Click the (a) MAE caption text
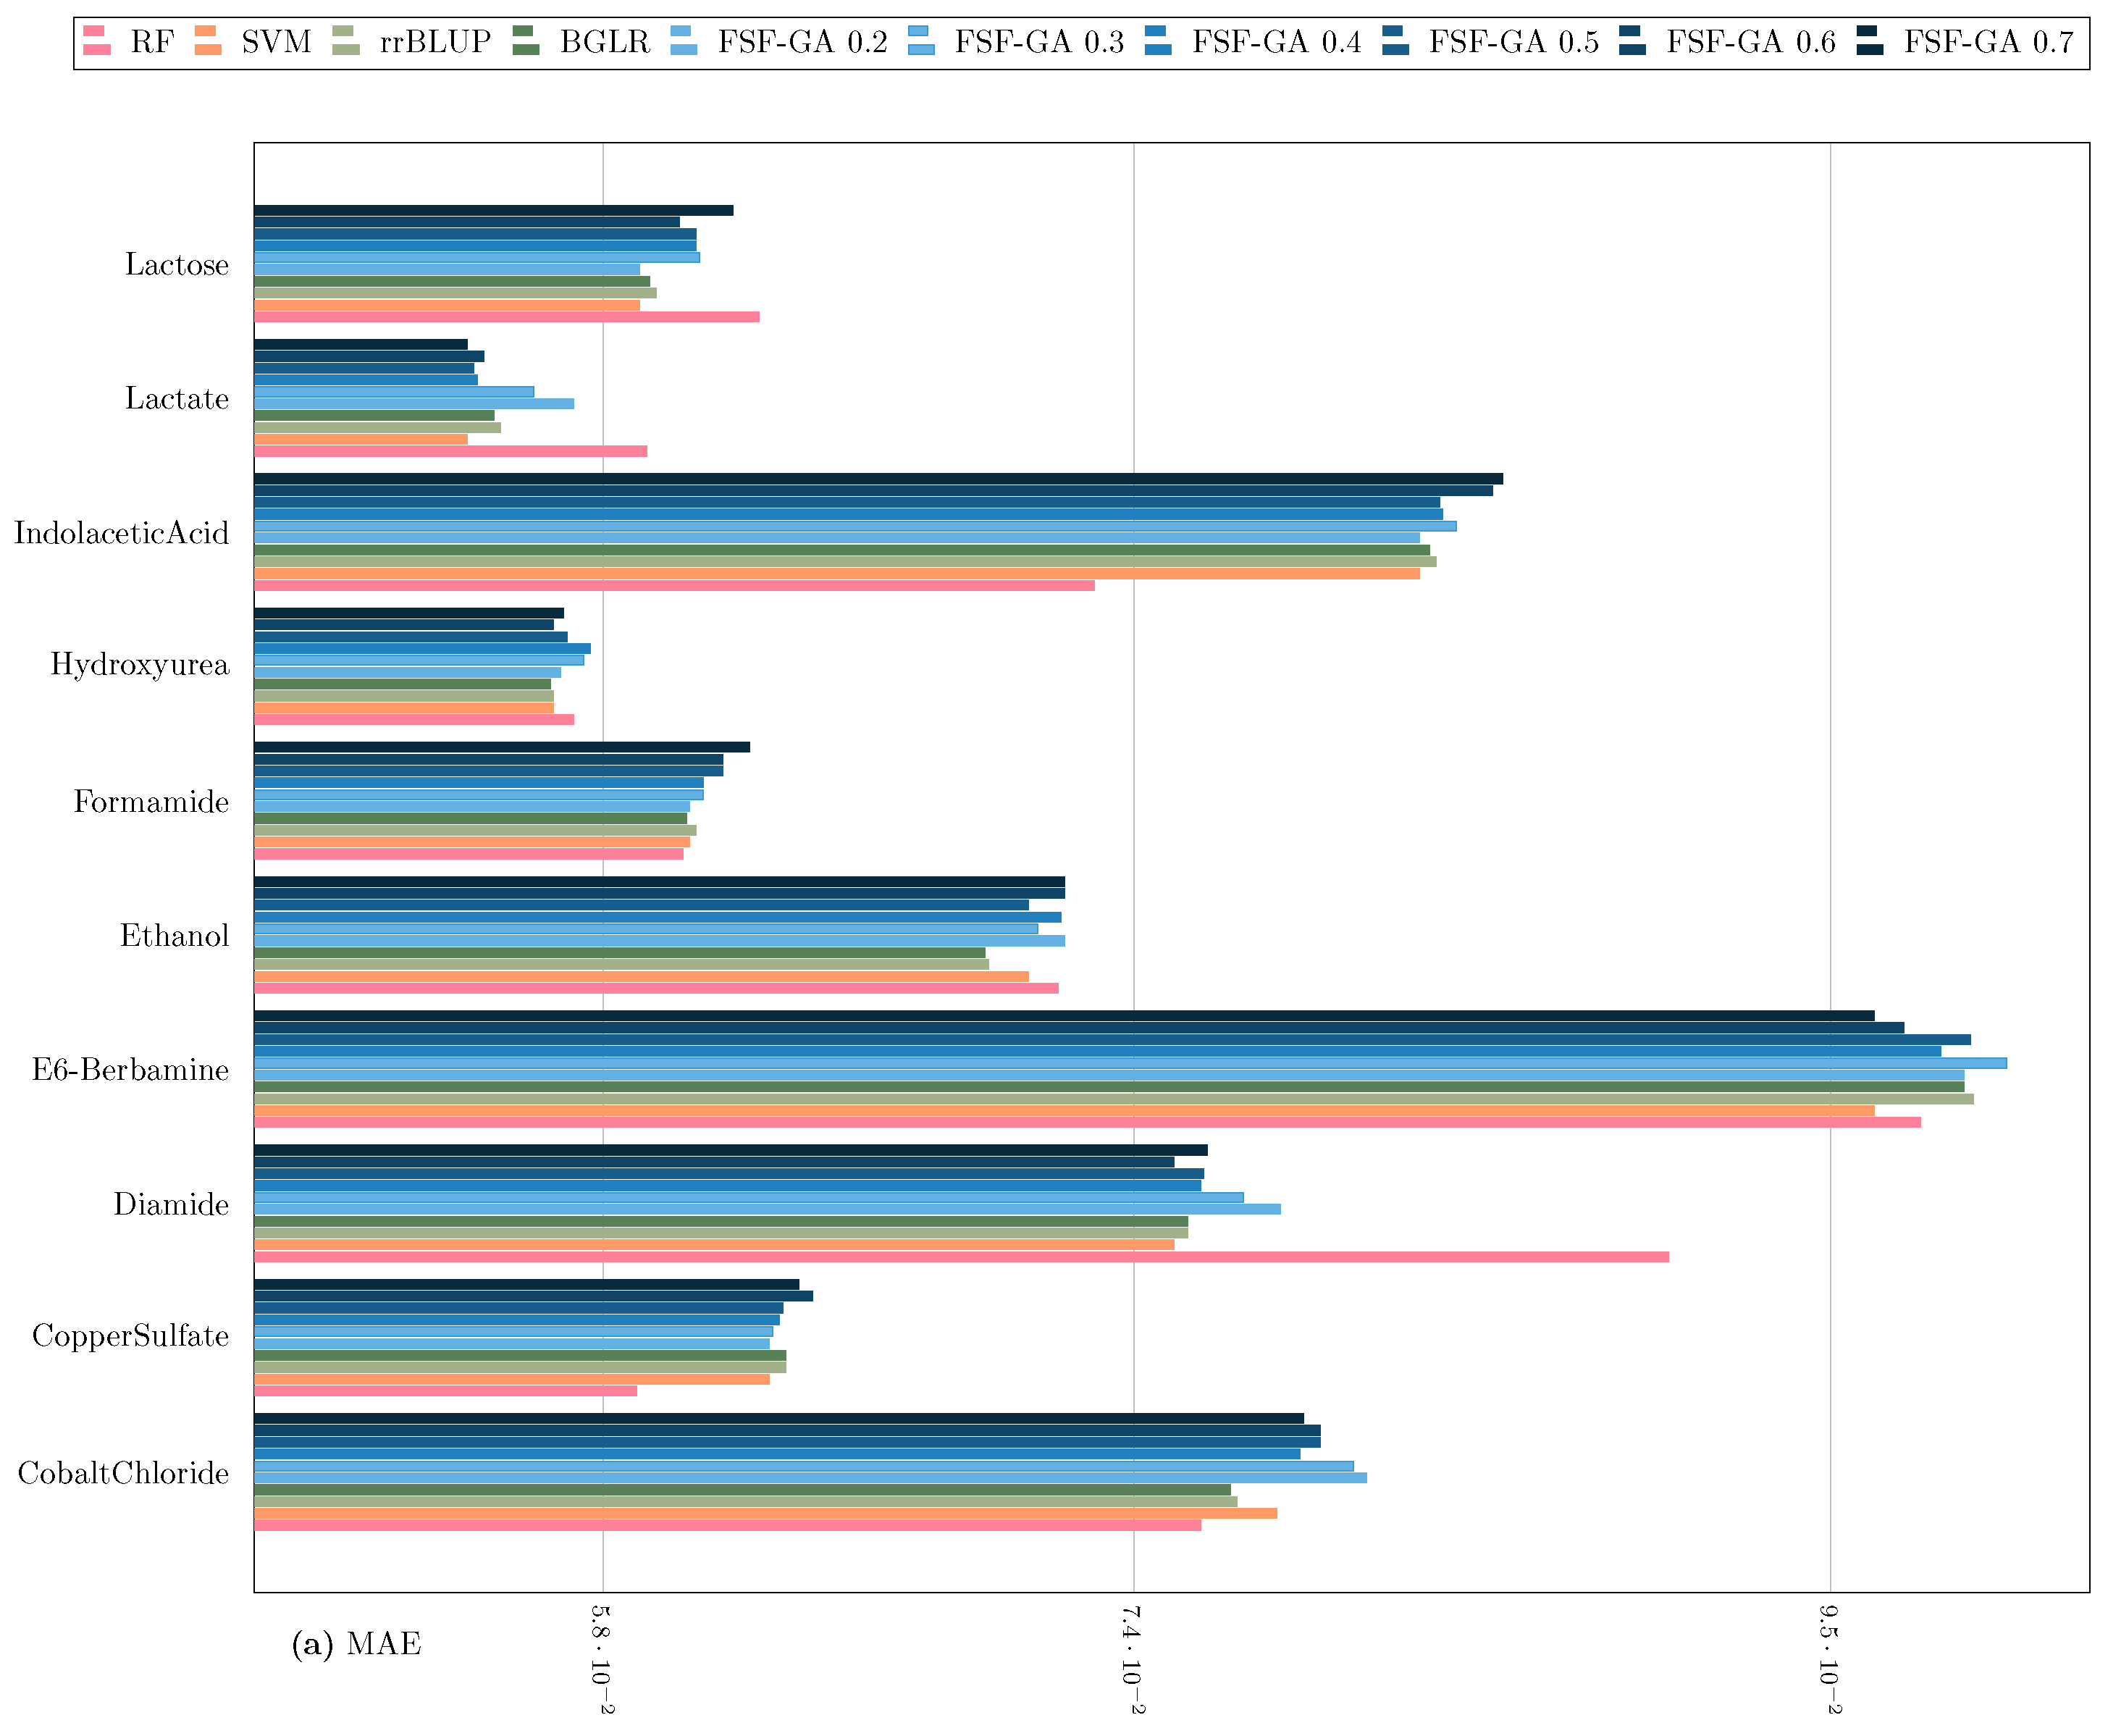Viewport: 2108px width, 1736px height. (356, 1644)
